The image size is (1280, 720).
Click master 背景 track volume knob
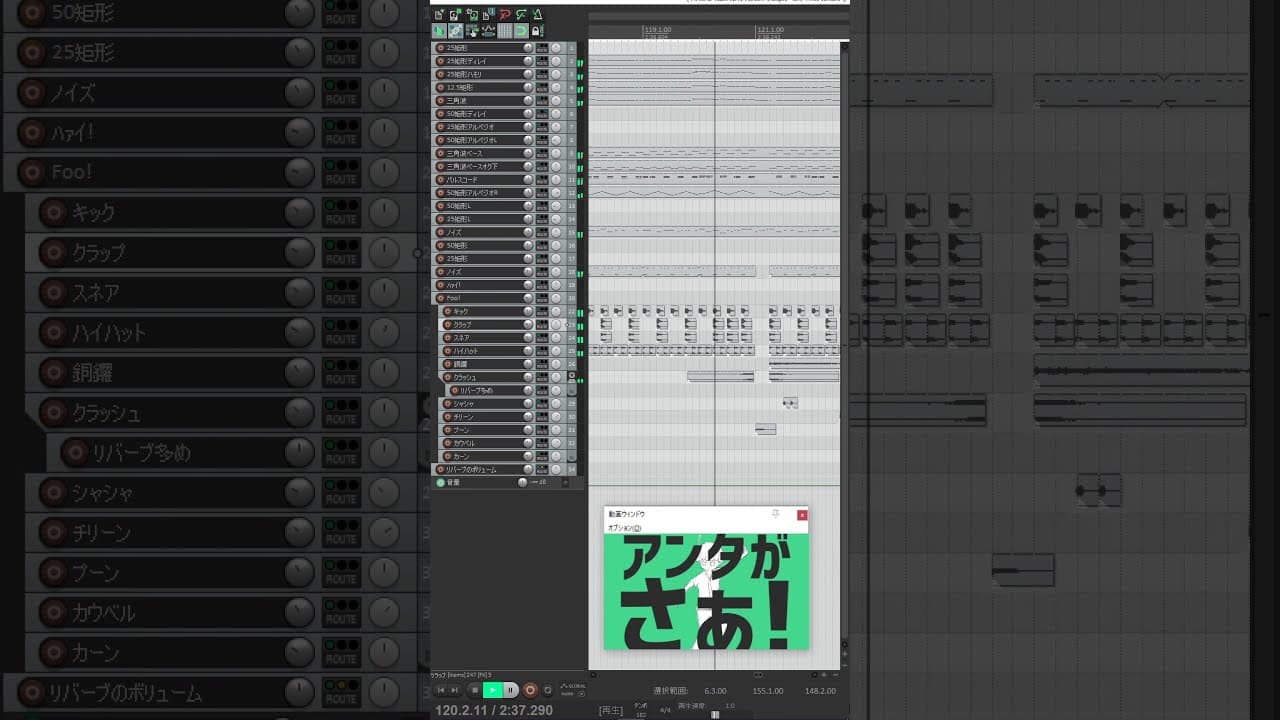(x=522, y=482)
